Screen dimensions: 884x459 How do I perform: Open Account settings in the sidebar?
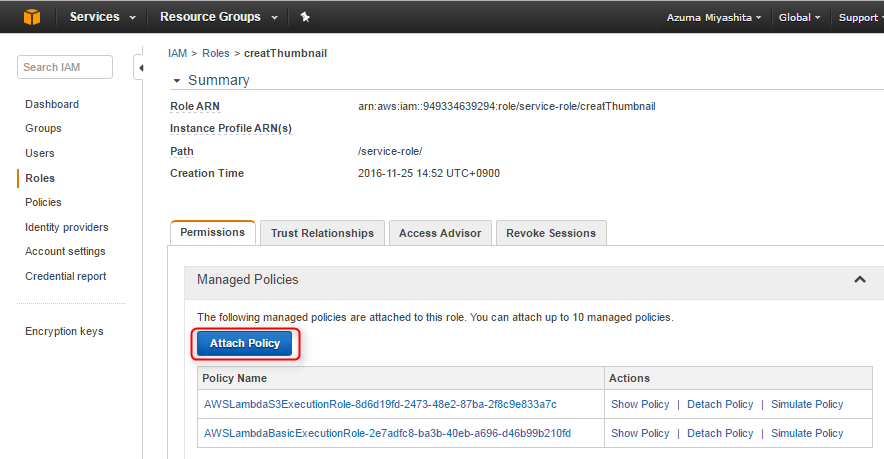(65, 251)
